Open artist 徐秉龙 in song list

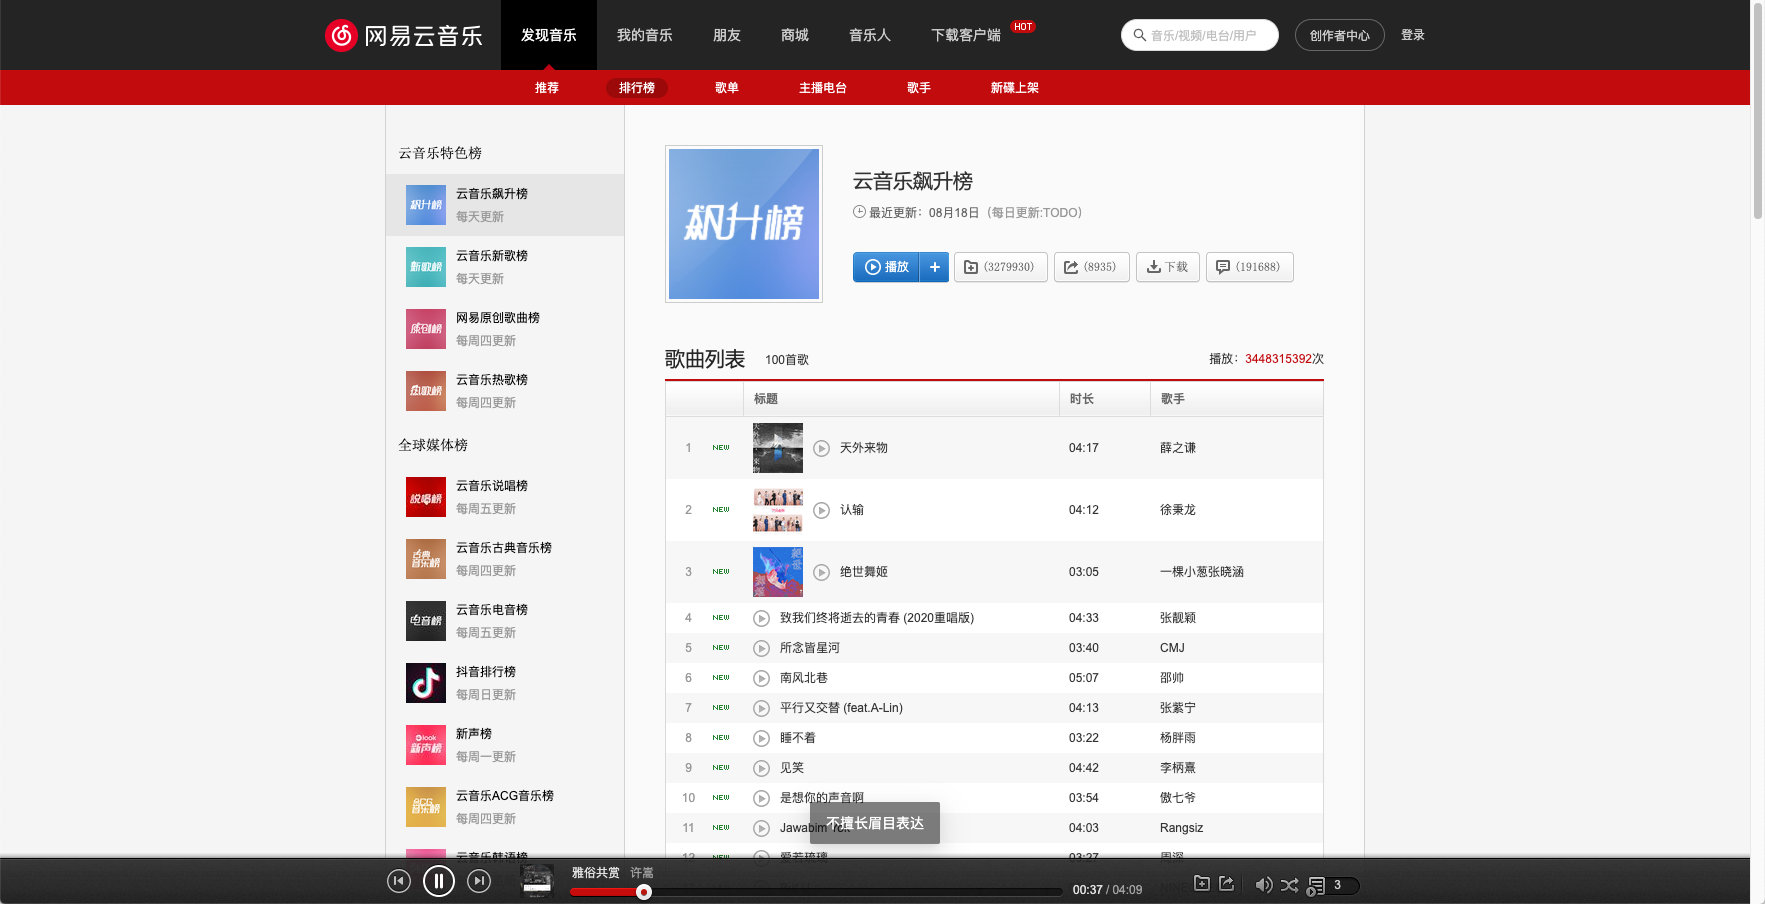pos(1178,510)
